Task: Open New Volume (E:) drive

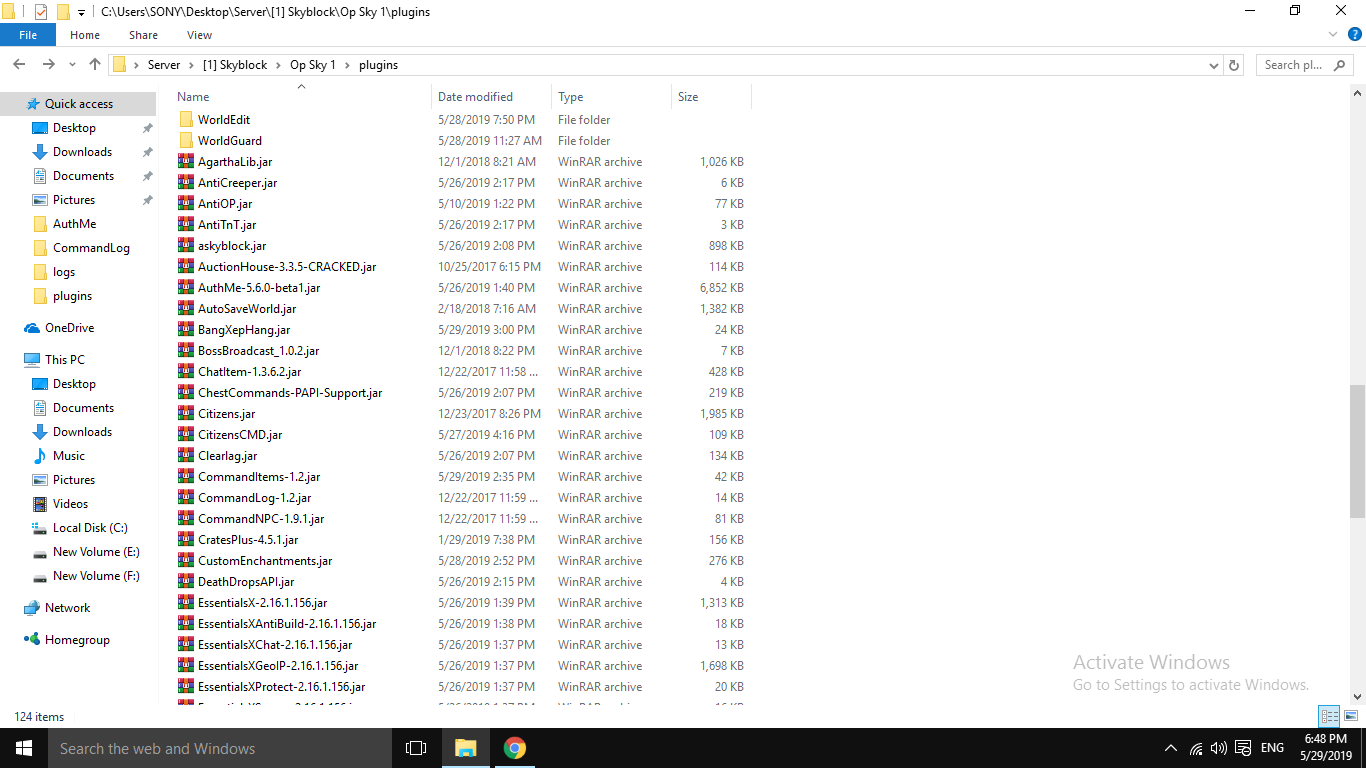Action: coord(96,552)
